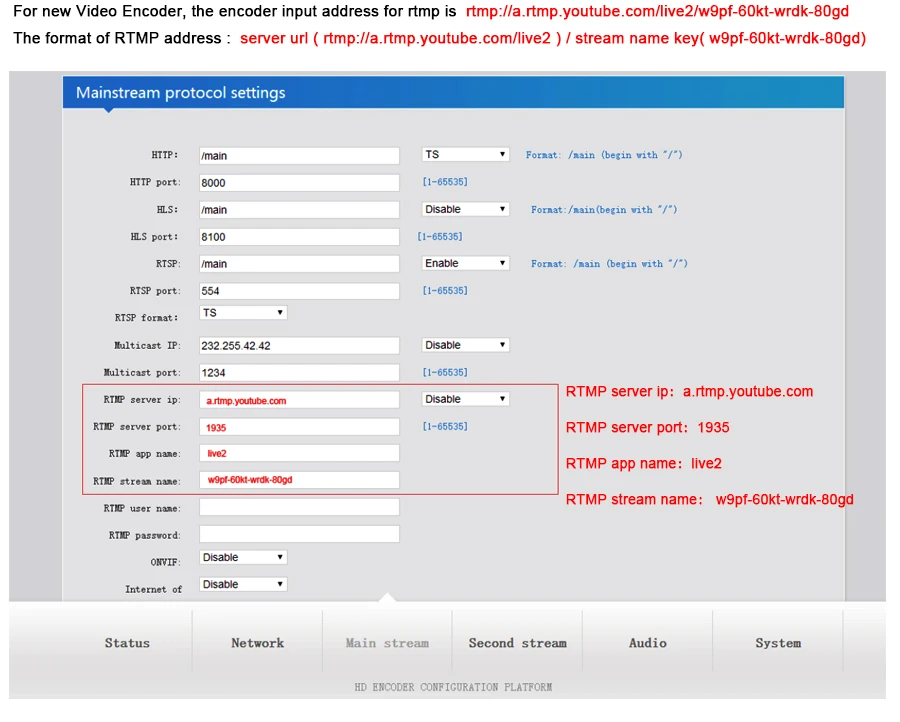Open the Audio tab
The height and width of the screenshot is (722, 900).
coord(647,643)
